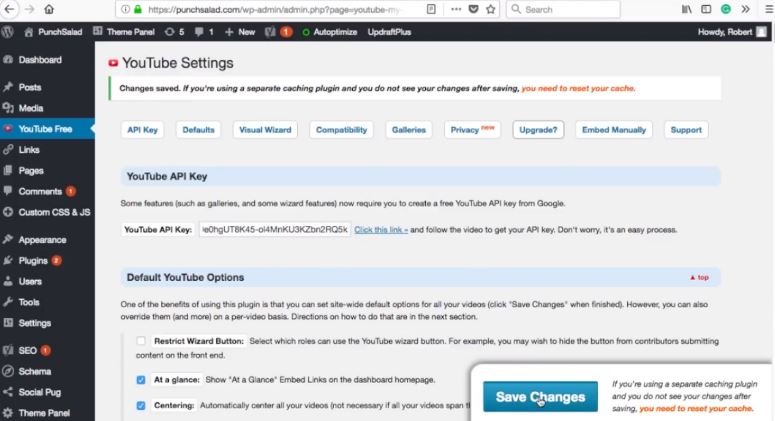The width and height of the screenshot is (775, 421).
Task: Open the Privacy tab
Action: click(473, 130)
